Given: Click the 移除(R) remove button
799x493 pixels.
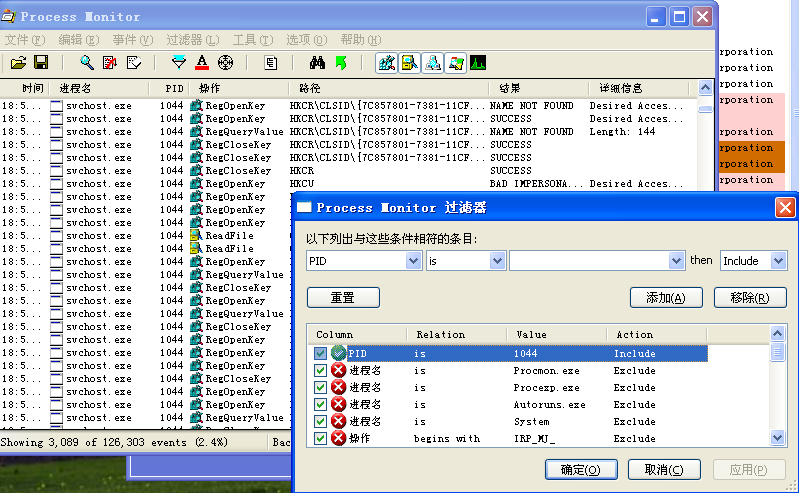Looking at the screenshot, I should point(750,297).
